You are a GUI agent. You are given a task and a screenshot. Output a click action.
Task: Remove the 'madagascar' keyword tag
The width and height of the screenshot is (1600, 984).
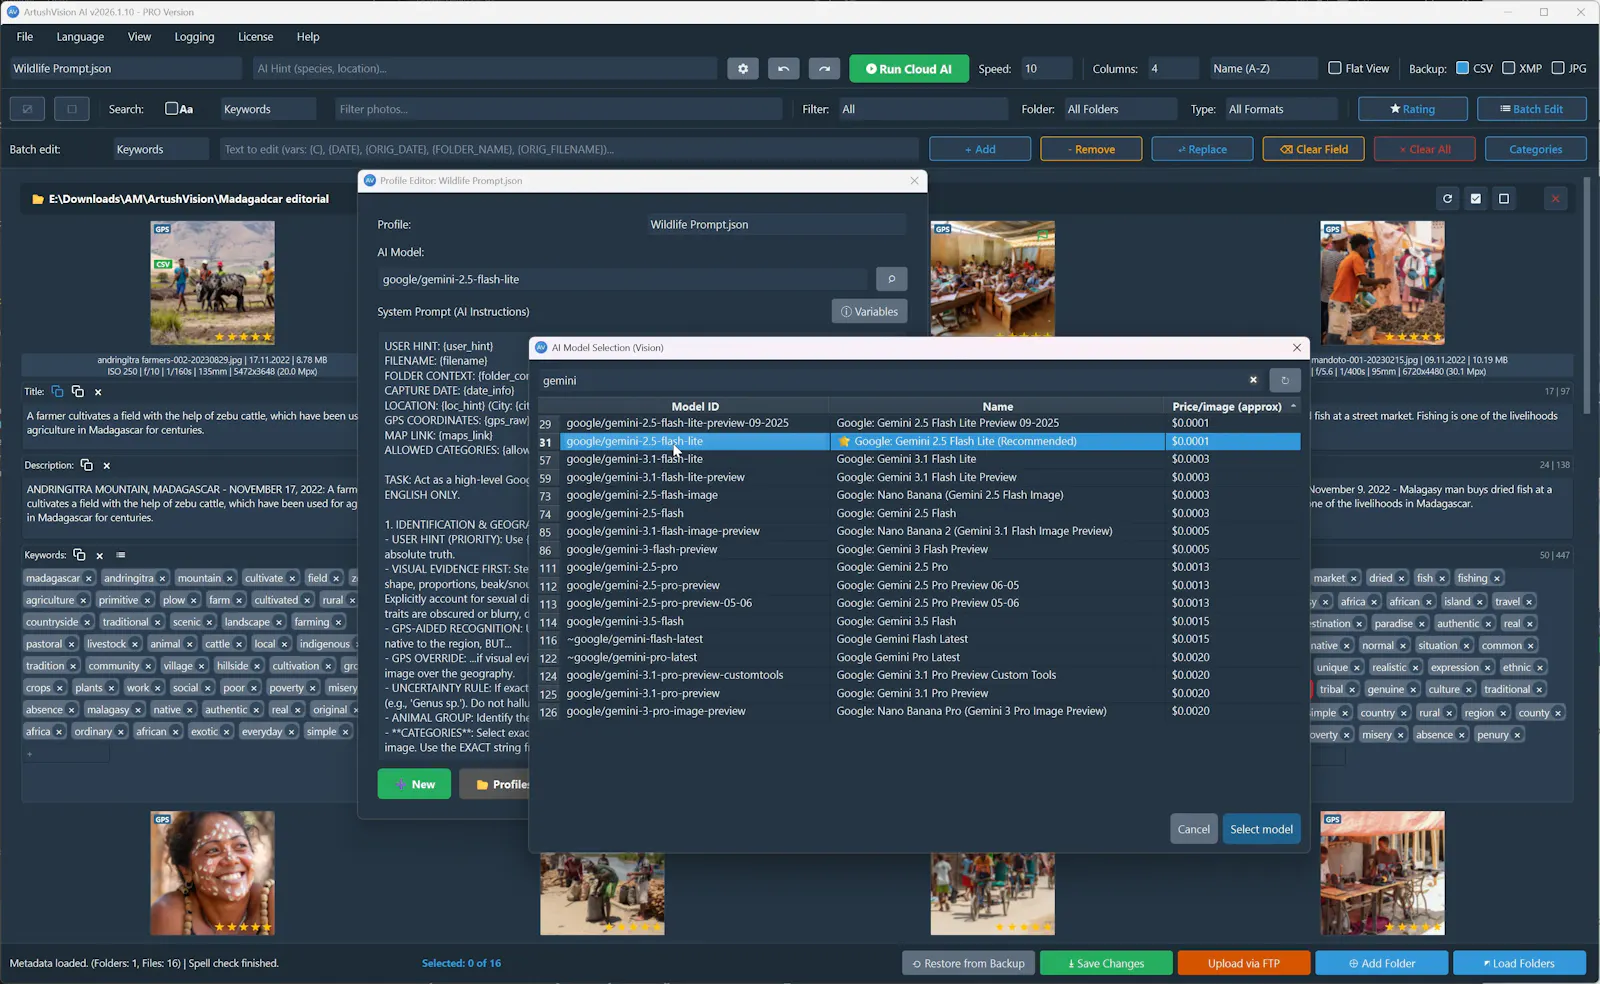tap(88, 578)
